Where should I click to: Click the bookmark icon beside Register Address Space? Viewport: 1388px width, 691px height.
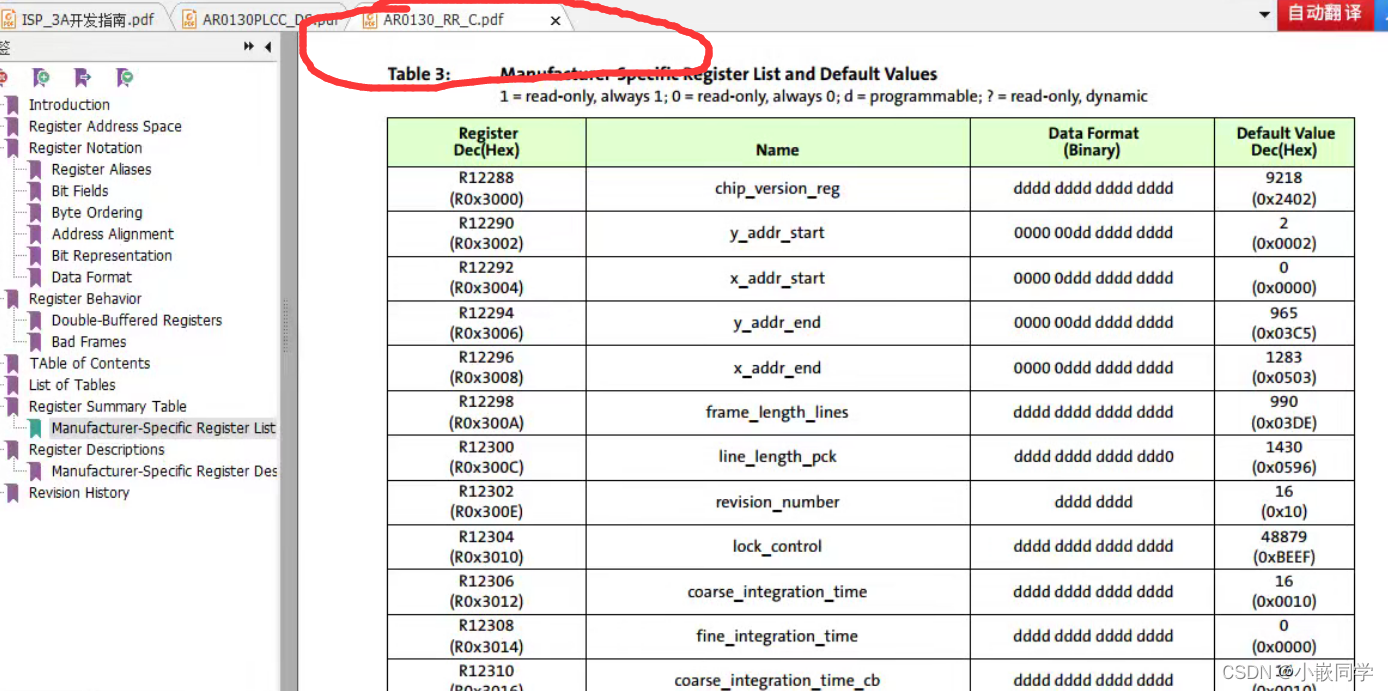pos(13,127)
